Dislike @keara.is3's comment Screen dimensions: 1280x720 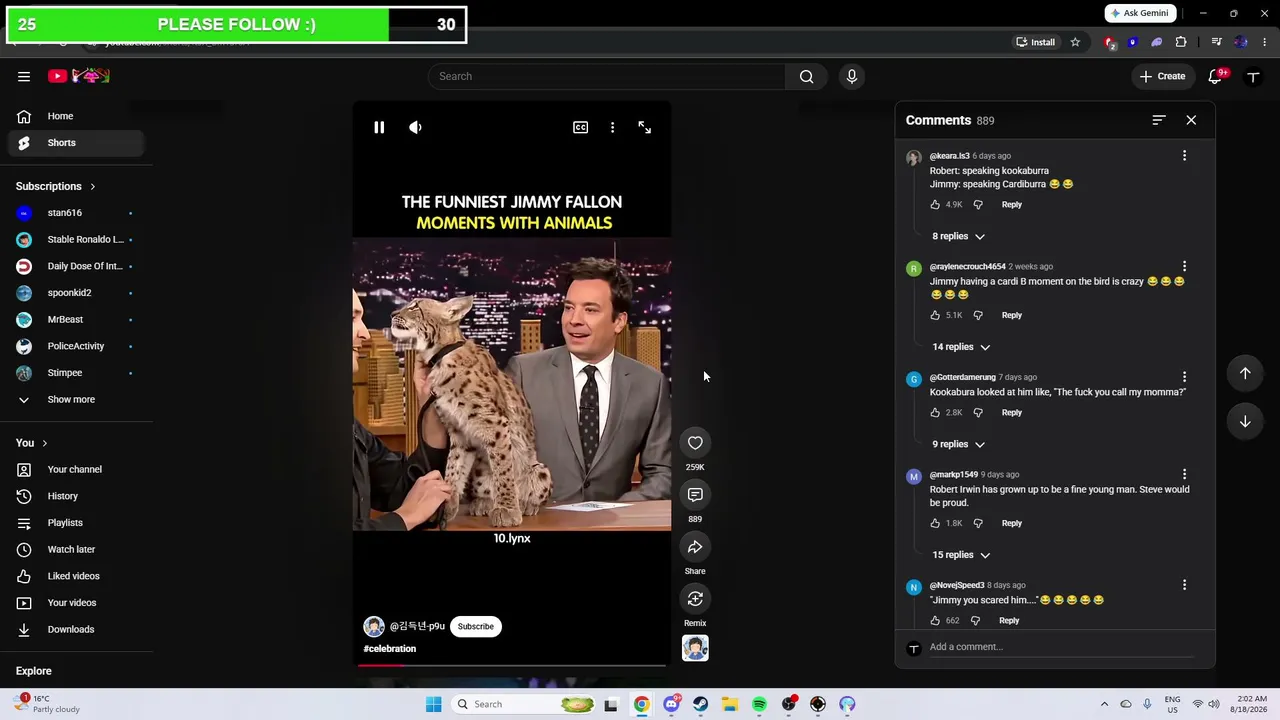coord(978,204)
